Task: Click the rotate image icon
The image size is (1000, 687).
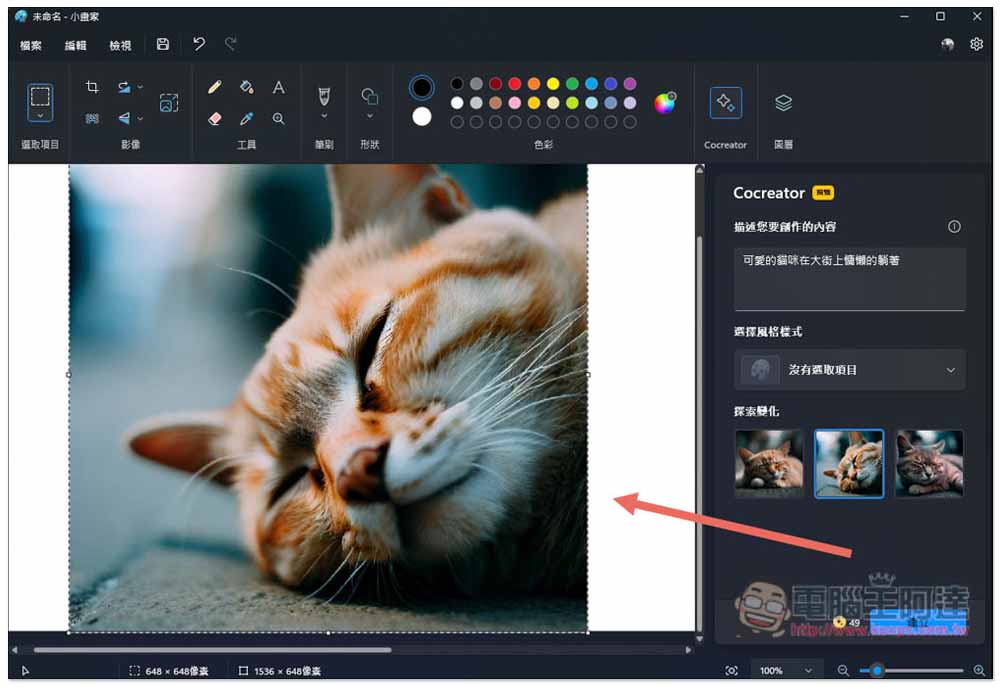Action: pyautogui.click(x=124, y=87)
